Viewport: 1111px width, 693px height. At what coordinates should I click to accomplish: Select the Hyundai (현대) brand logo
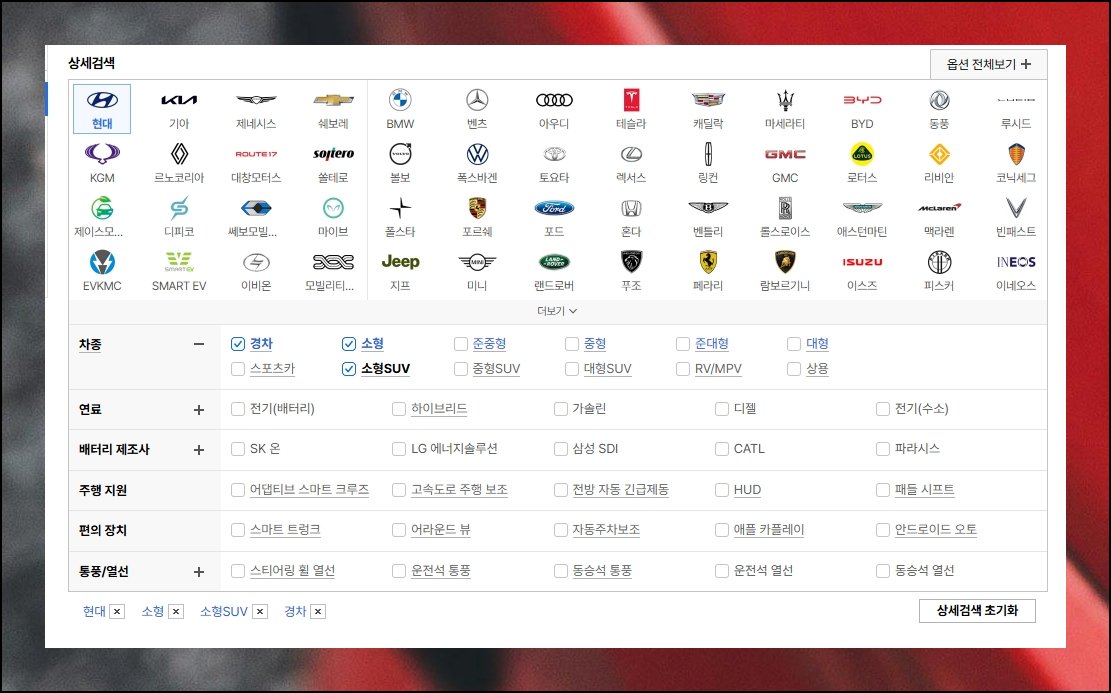point(102,101)
